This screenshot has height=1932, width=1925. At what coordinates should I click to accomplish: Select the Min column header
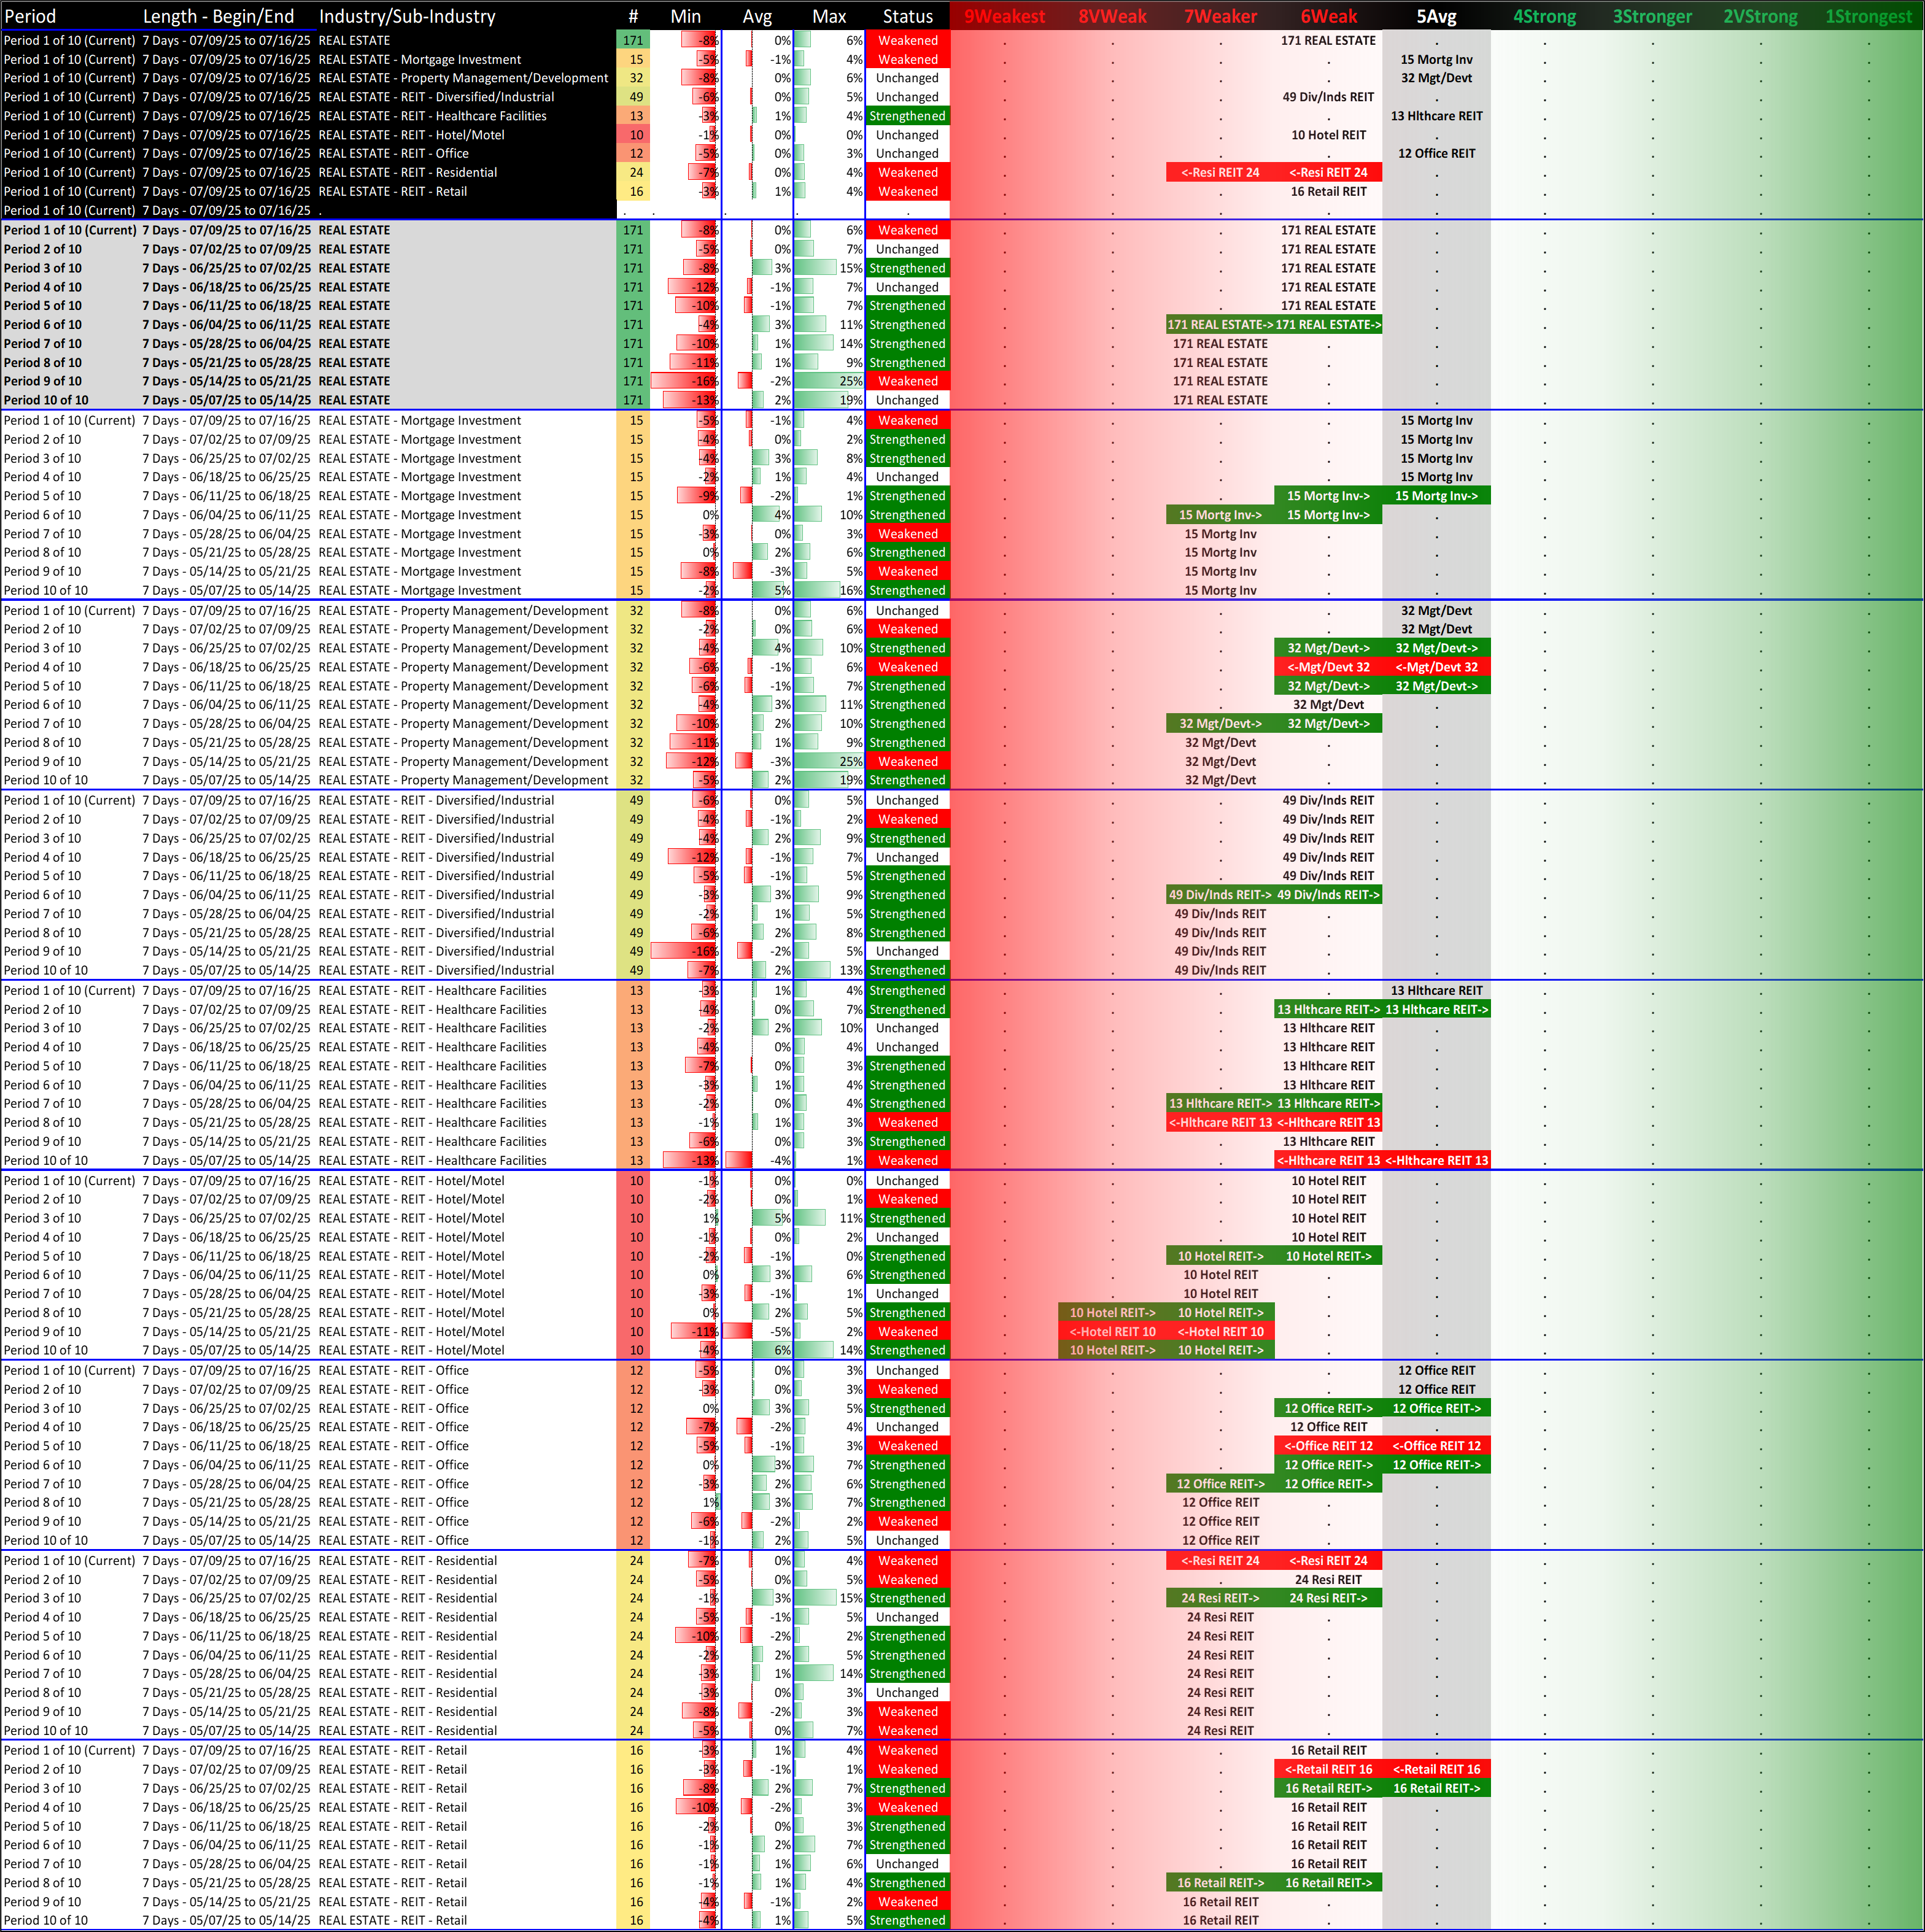(685, 16)
